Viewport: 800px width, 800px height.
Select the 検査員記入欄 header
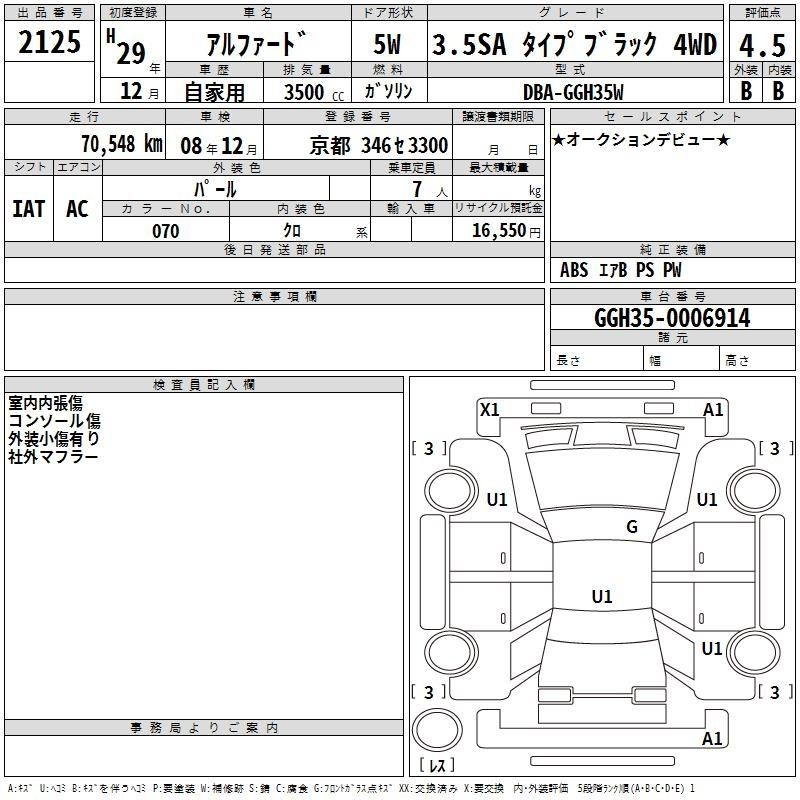pos(204,385)
